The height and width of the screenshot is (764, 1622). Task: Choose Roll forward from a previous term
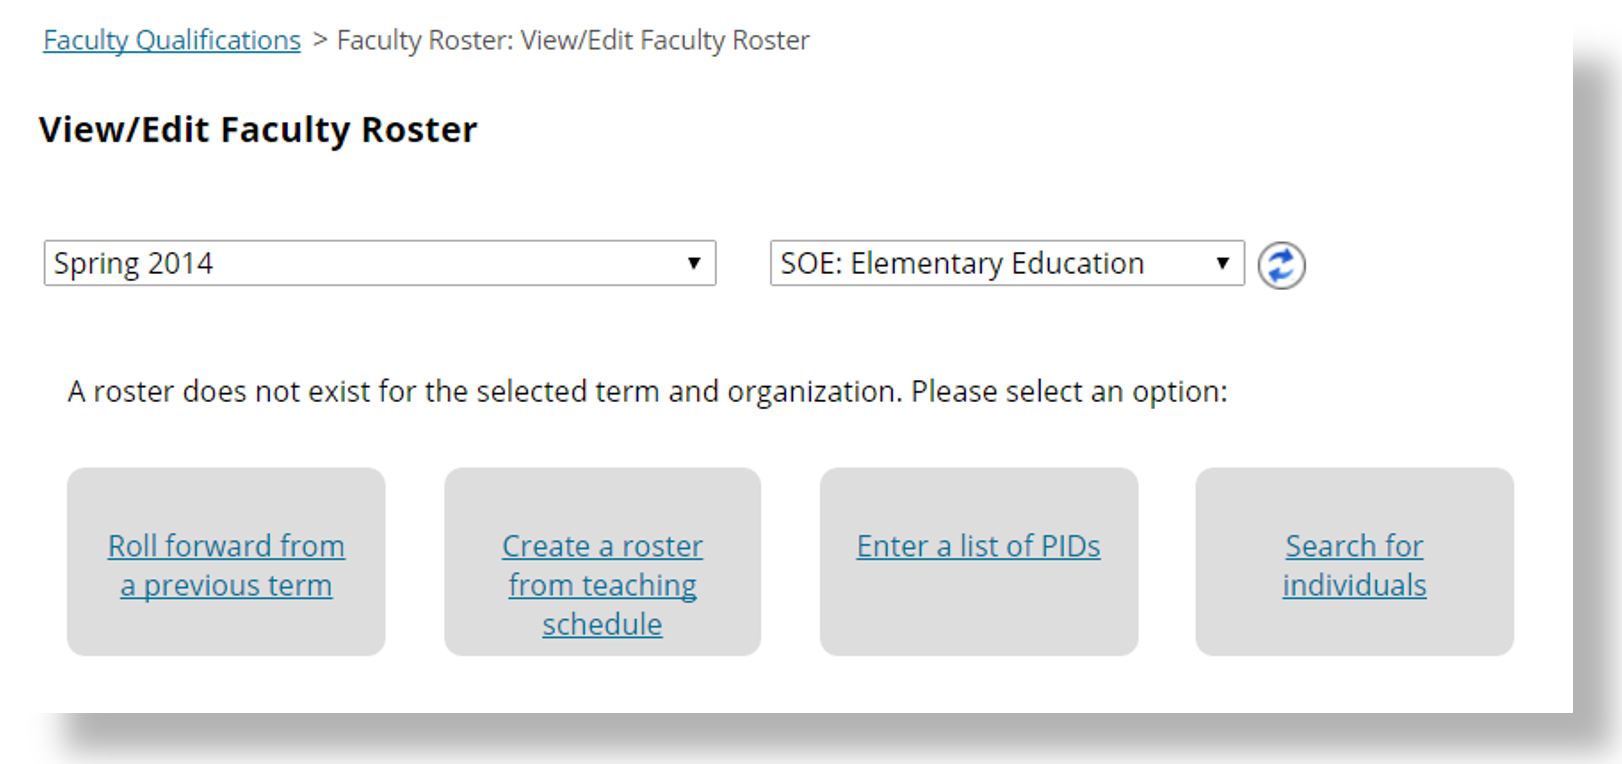pos(226,565)
